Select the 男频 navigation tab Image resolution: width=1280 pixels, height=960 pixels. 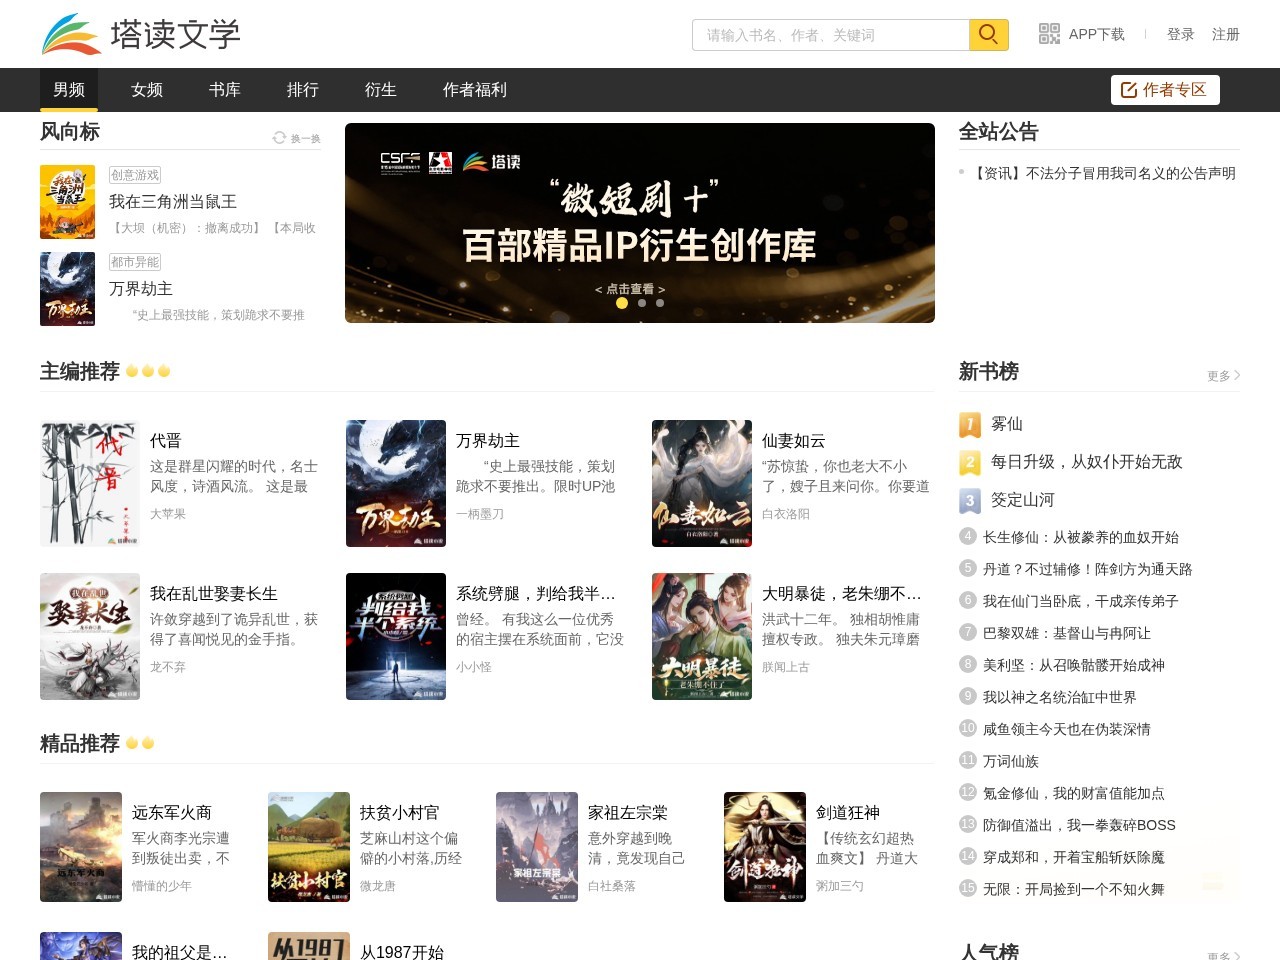[69, 90]
